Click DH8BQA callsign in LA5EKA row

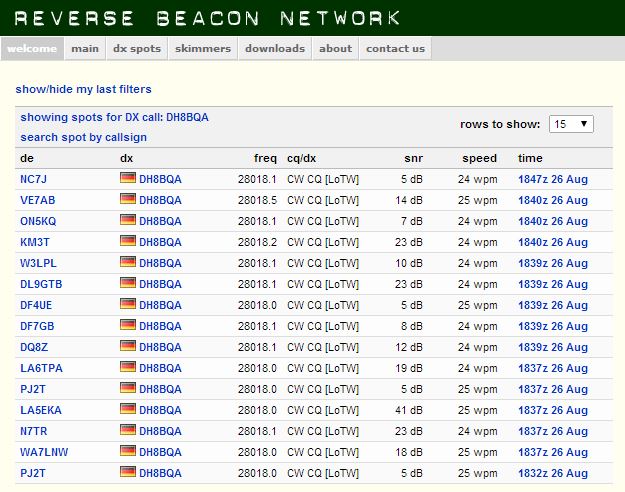160,410
